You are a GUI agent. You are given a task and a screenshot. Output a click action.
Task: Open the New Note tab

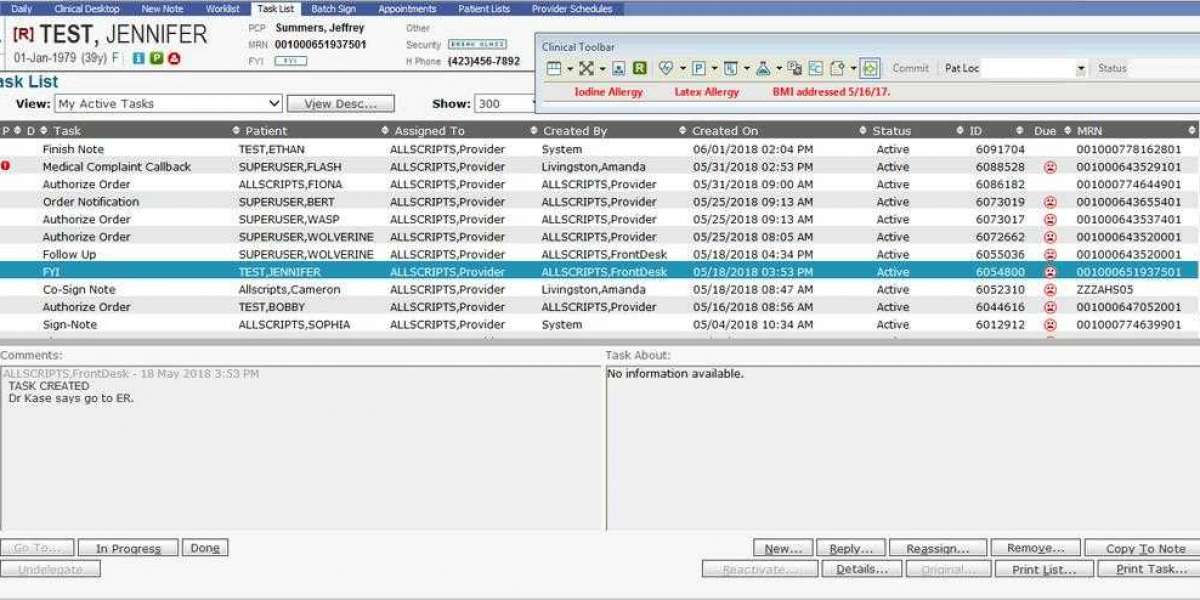click(x=162, y=8)
